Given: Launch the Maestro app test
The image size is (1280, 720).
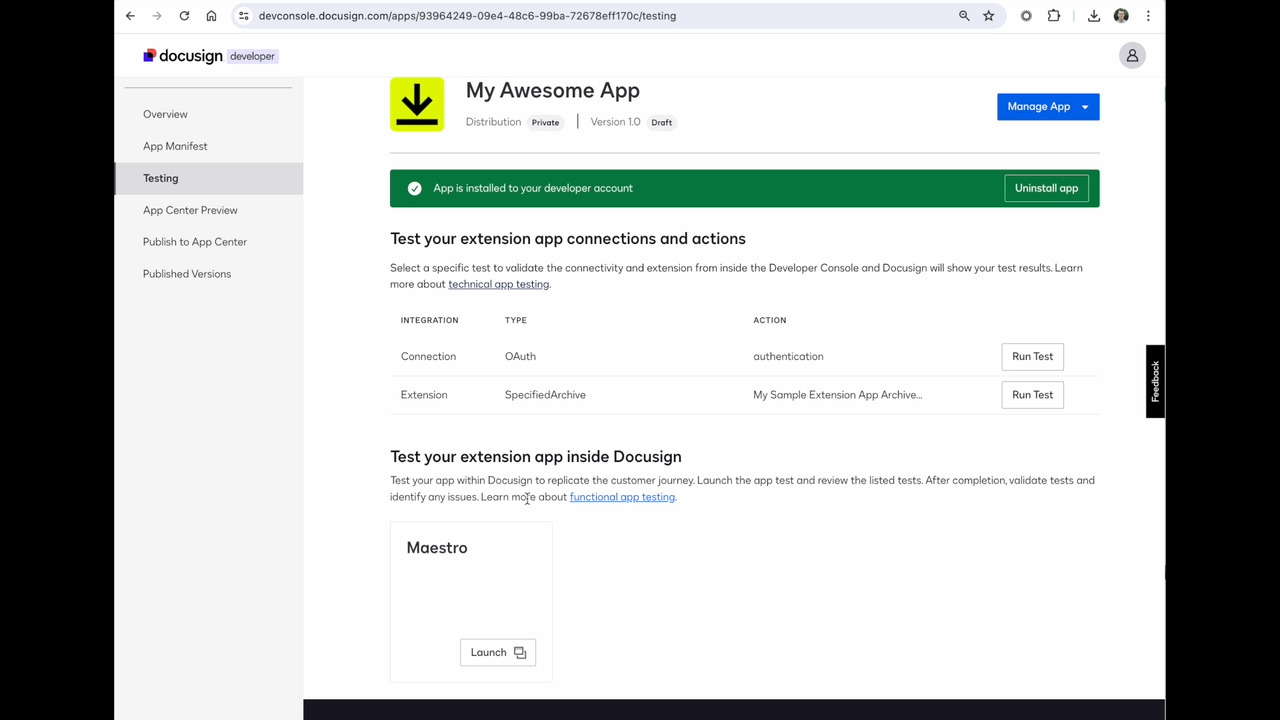Looking at the screenshot, I should click(497, 653).
